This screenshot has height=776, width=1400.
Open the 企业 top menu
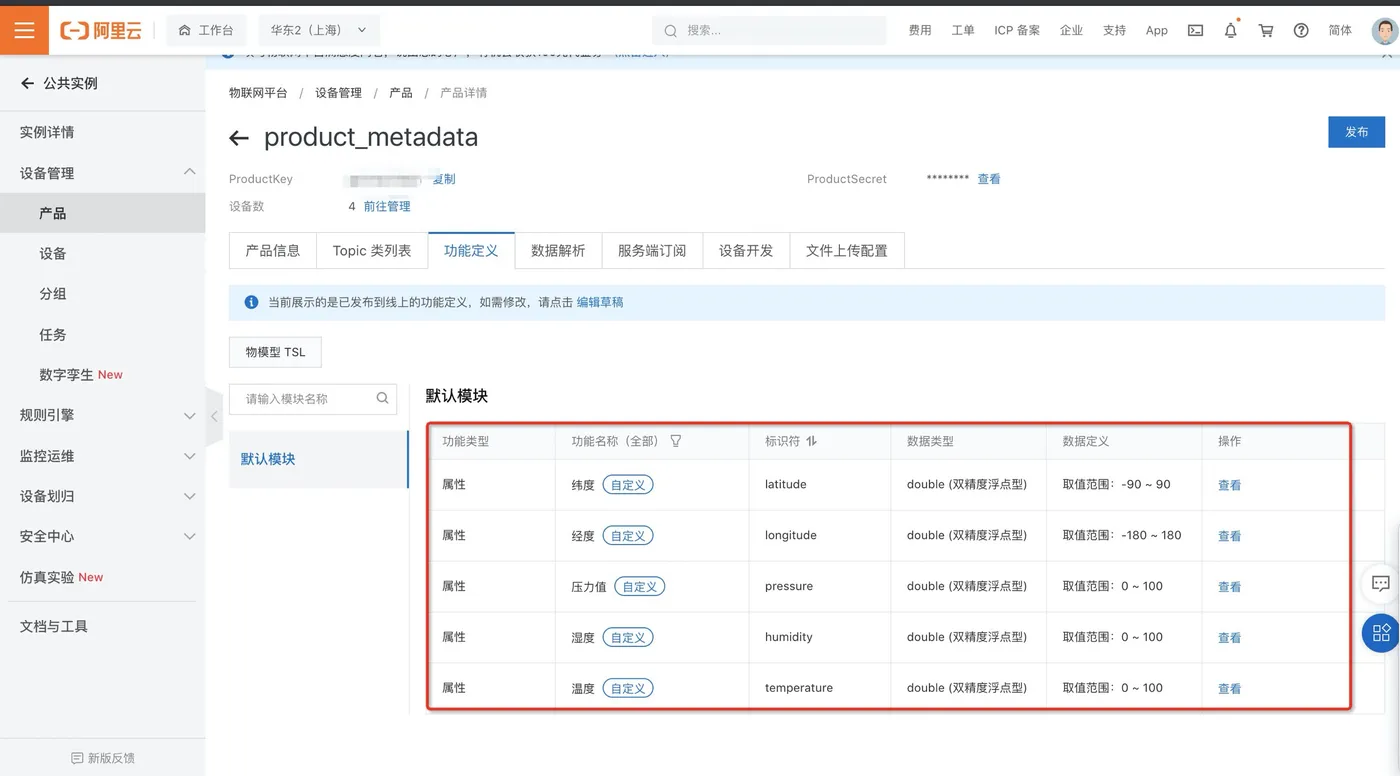(1071, 31)
